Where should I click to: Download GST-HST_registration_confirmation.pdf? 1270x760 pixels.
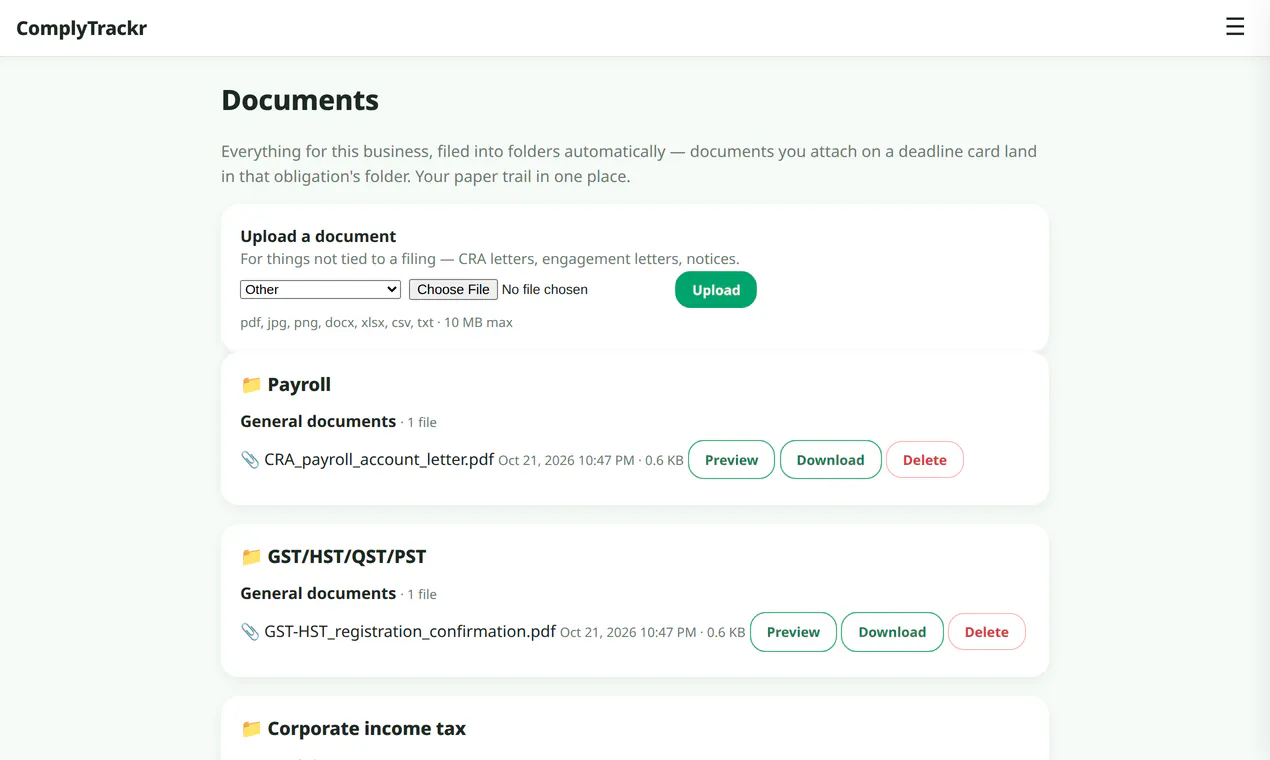tap(892, 632)
